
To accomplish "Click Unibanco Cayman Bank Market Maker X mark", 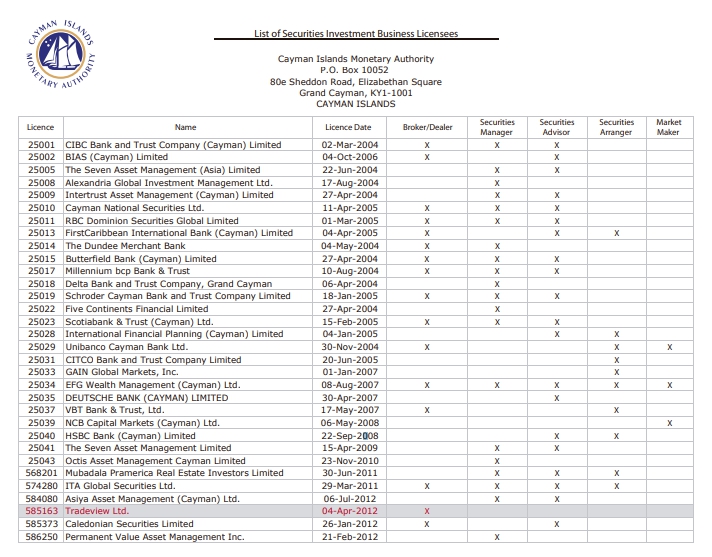I will pyautogui.click(x=669, y=347).
